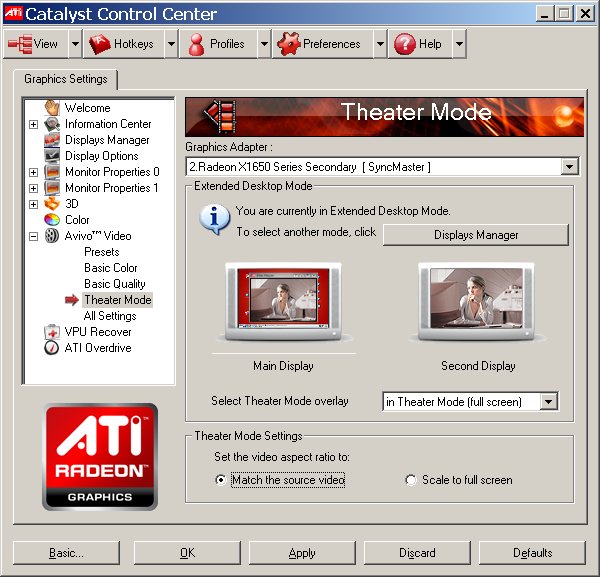Image resolution: width=600 pixels, height=577 pixels.
Task: Open the Profiles menu label
Action: click(x=227, y=44)
